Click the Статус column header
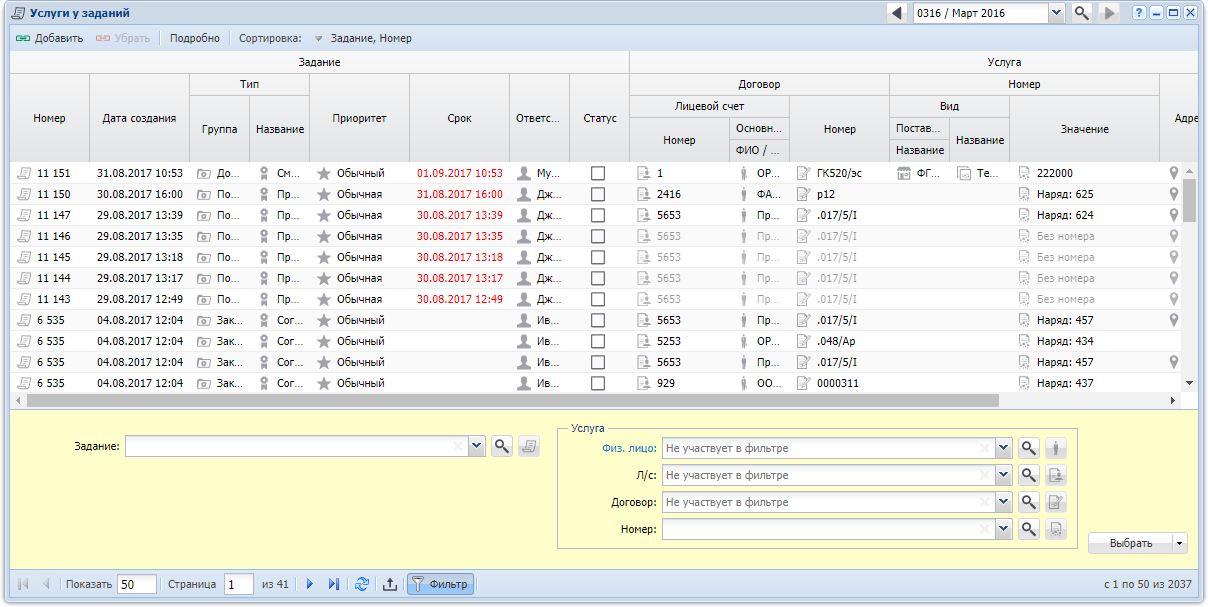Viewport: 1208px width, 607px height. tap(599, 118)
